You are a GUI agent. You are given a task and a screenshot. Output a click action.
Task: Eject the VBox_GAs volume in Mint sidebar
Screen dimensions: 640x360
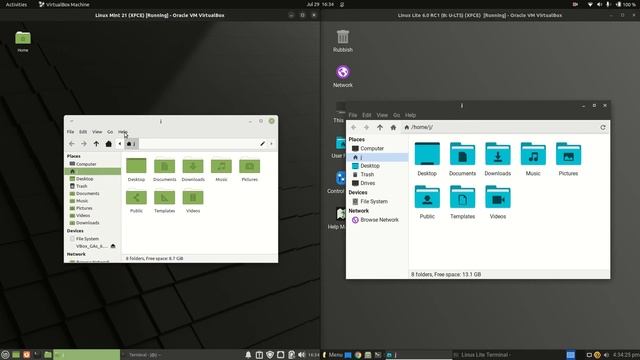click(113, 246)
